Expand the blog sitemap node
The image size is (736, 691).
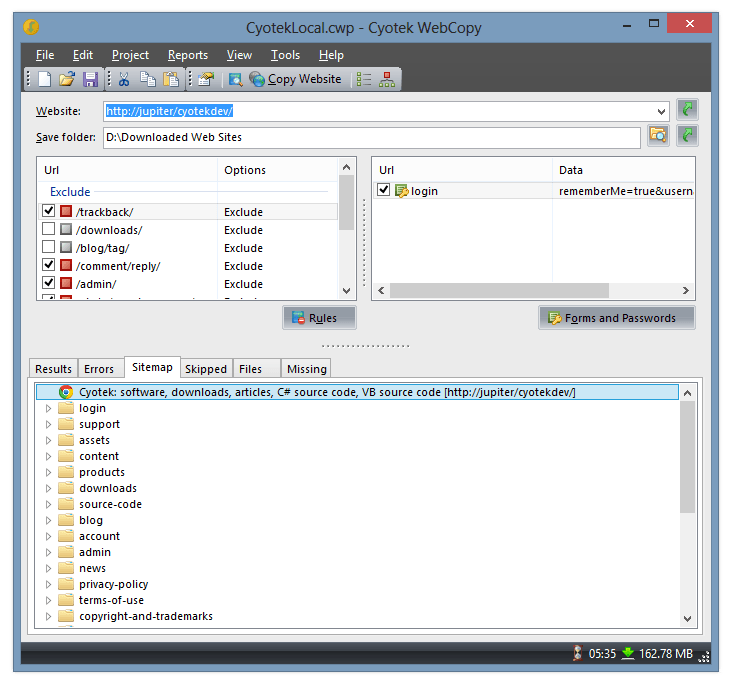pos(48,520)
